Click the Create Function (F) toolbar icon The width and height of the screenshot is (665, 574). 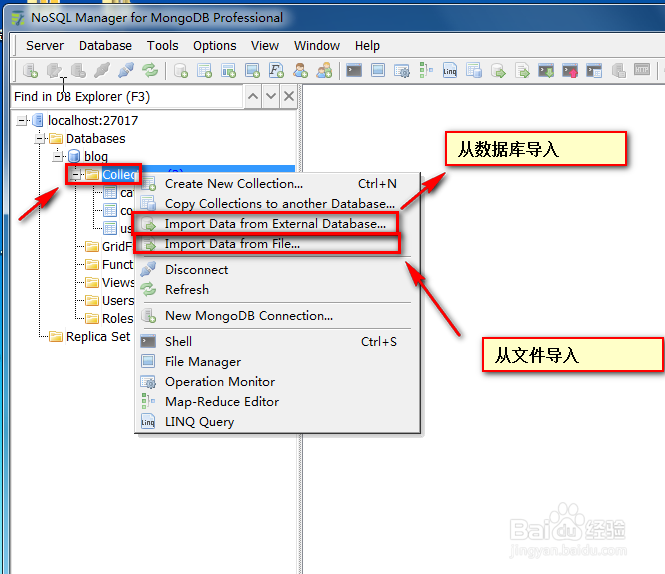[276, 70]
